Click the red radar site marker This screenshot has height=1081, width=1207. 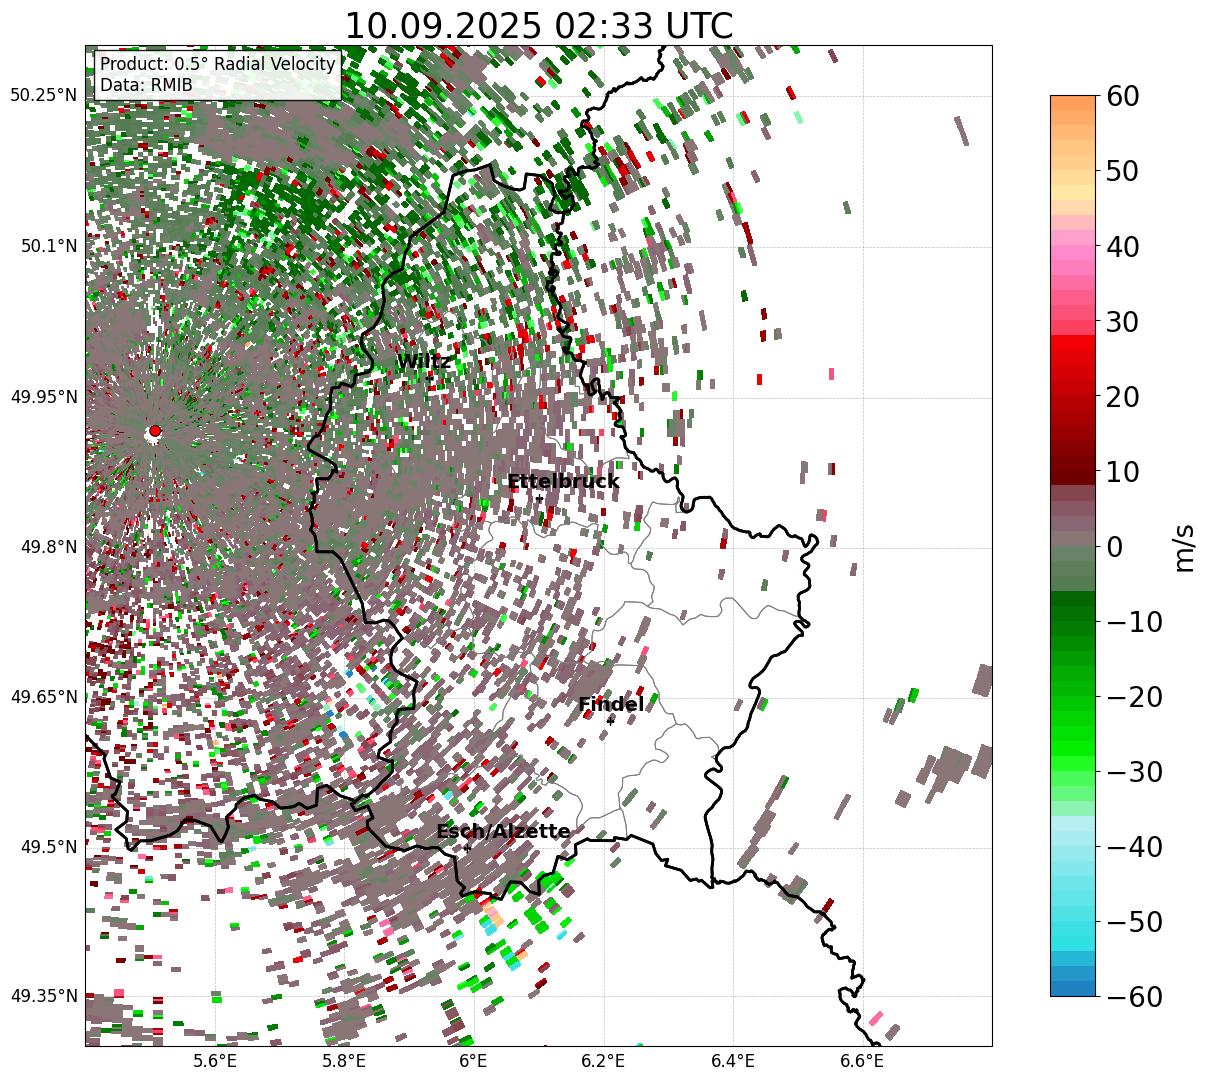pos(154,431)
